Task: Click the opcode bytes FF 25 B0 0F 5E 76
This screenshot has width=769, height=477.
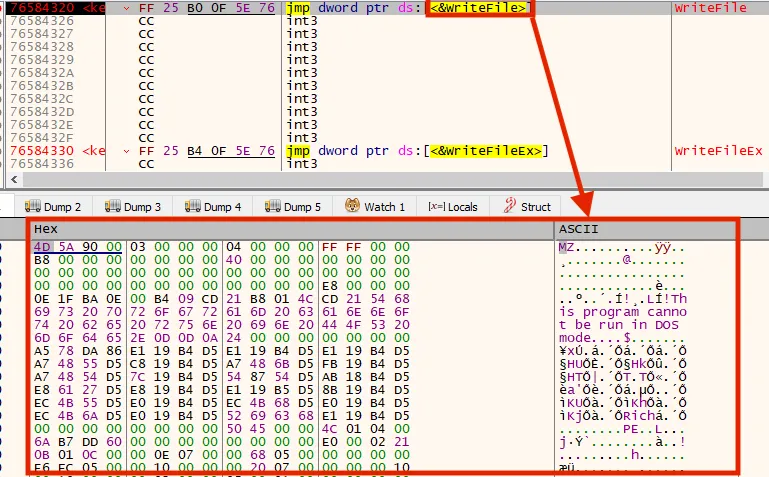Action: tap(206, 8)
